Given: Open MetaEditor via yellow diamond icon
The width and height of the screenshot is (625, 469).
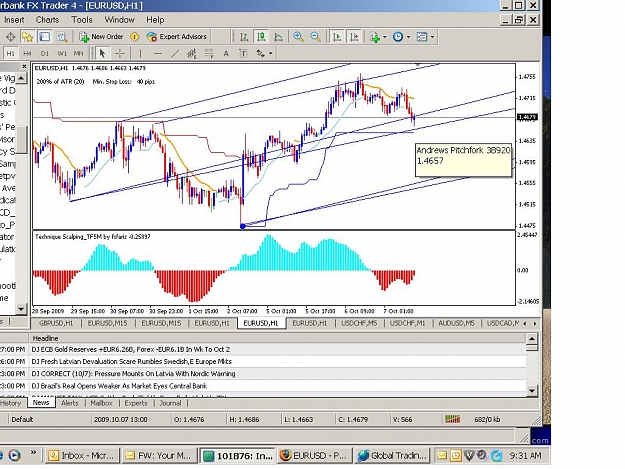Looking at the screenshot, I should tap(135, 37).
